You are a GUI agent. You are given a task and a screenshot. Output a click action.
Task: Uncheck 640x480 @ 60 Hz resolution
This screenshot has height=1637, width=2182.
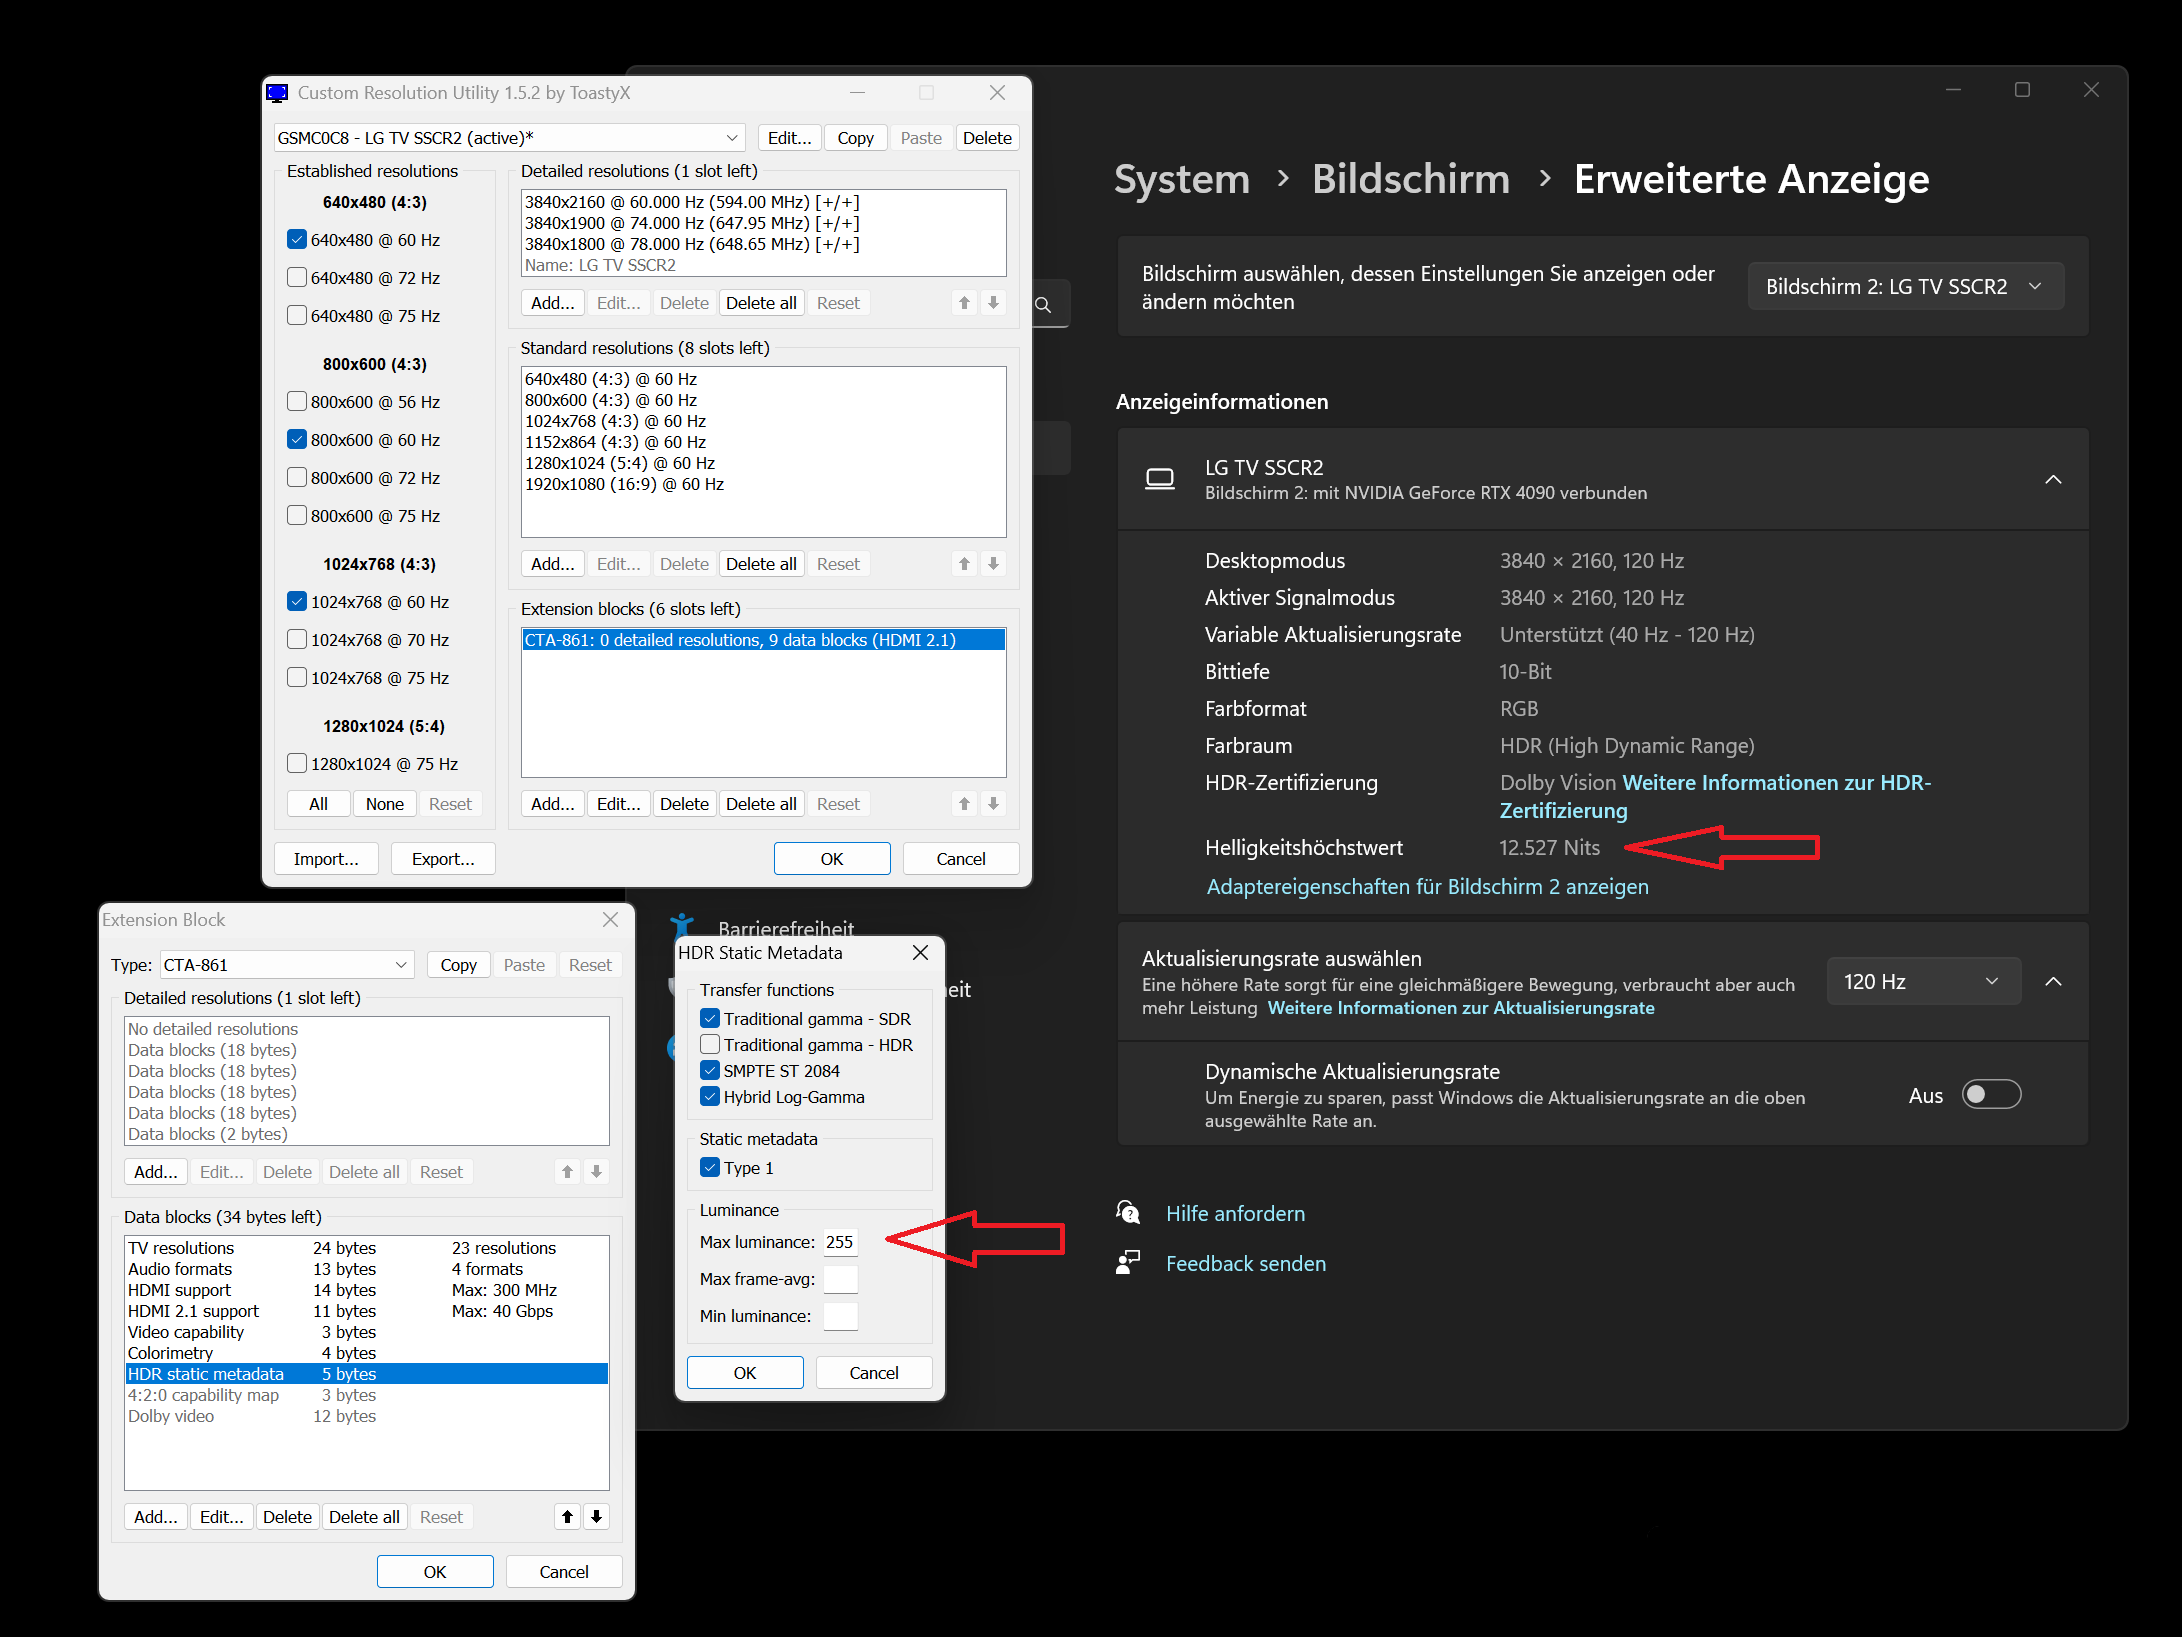297,240
